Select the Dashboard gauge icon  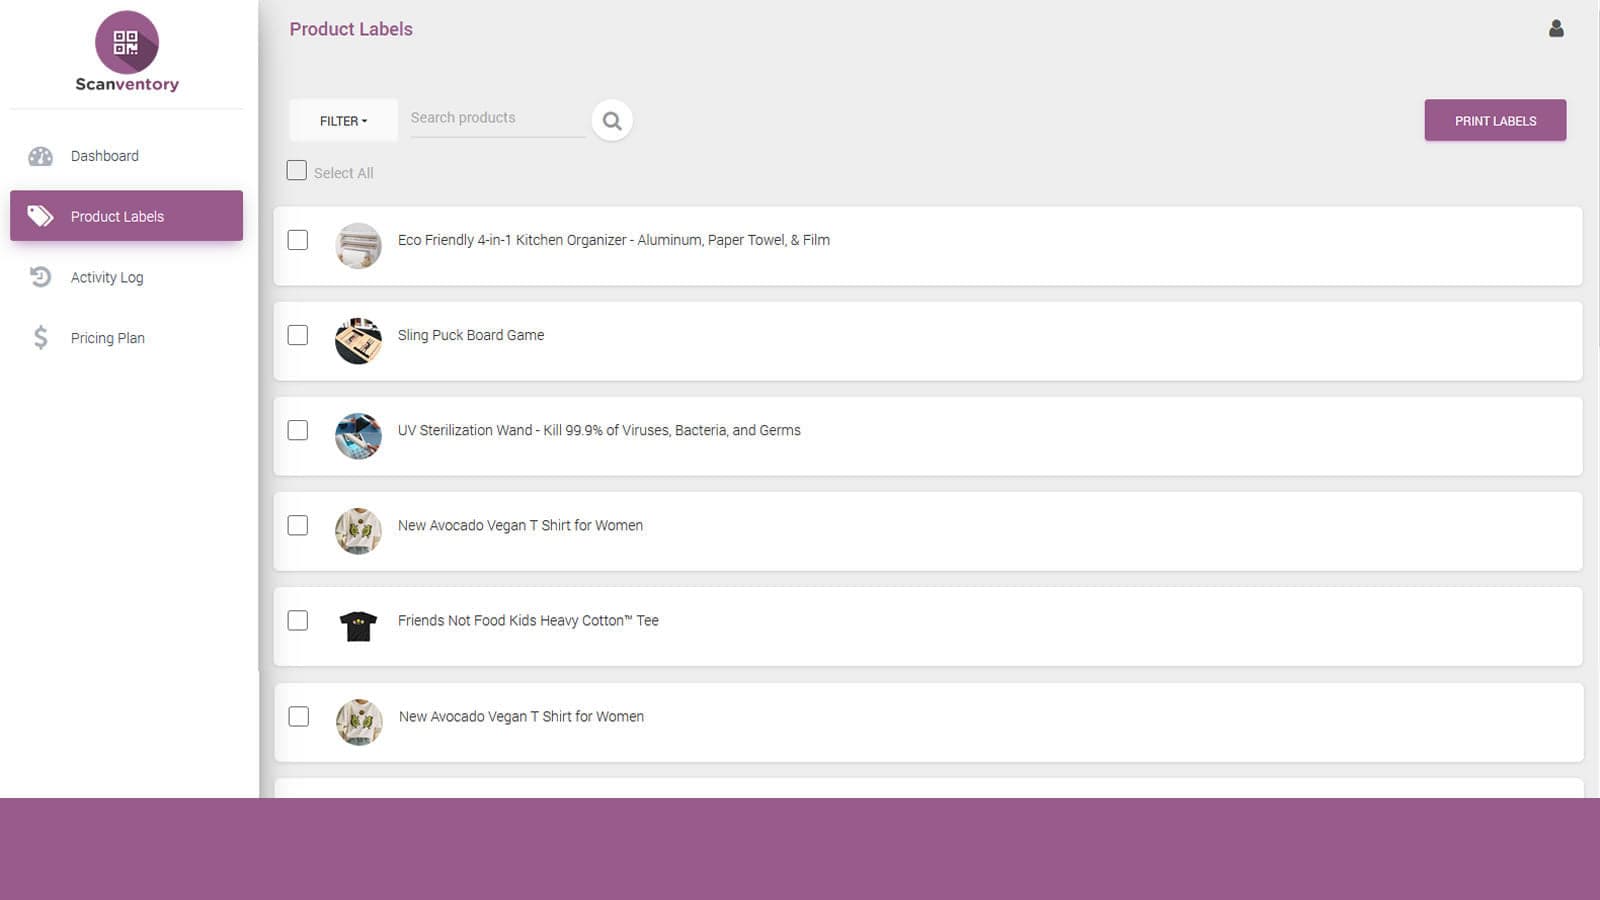coord(40,156)
